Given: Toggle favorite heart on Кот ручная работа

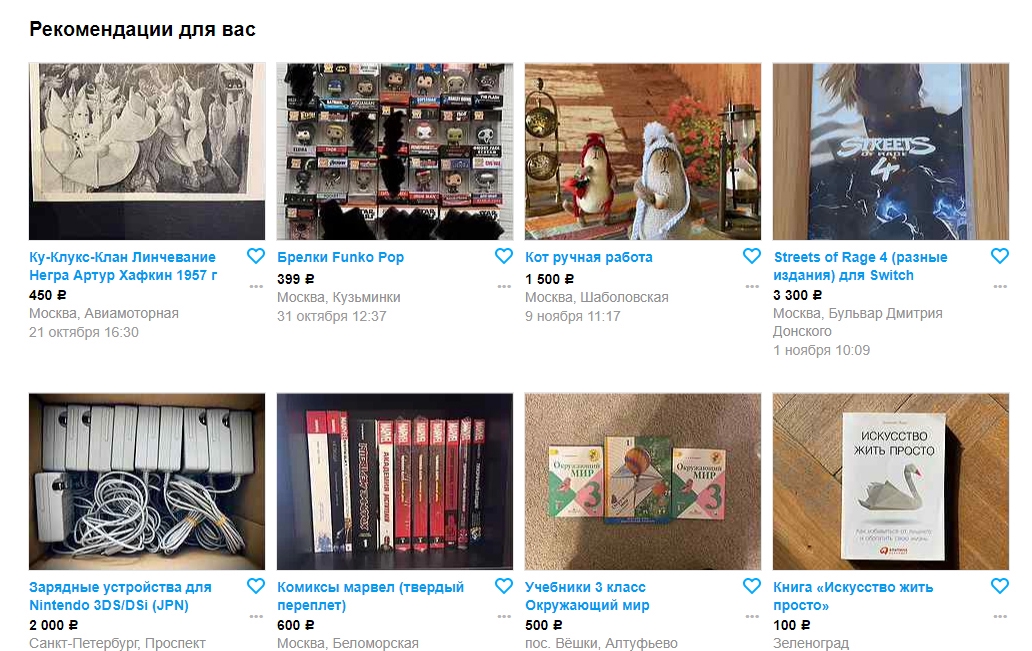Looking at the screenshot, I should [752, 256].
